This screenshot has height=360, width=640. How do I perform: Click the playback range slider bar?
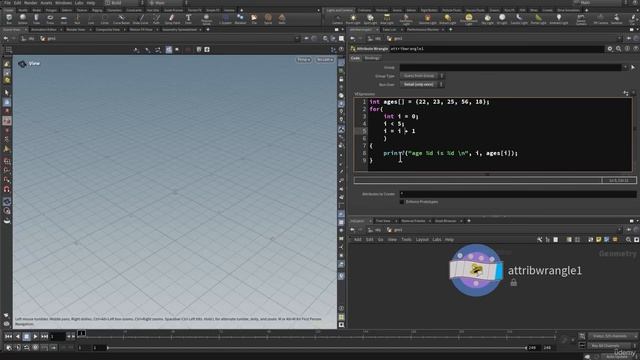click(x=316, y=348)
